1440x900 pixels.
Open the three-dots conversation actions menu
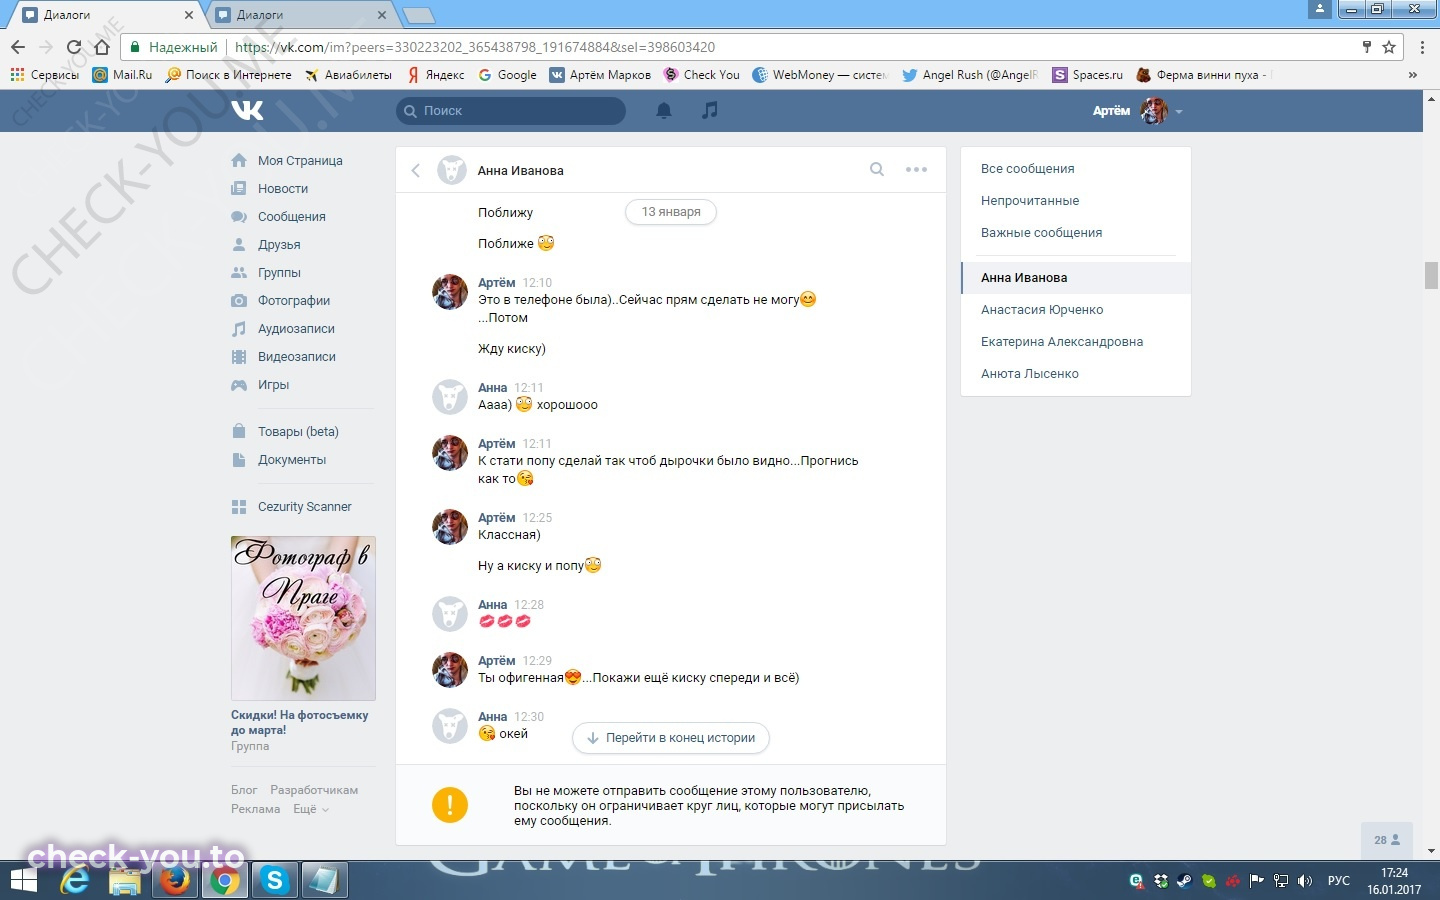[916, 169]
